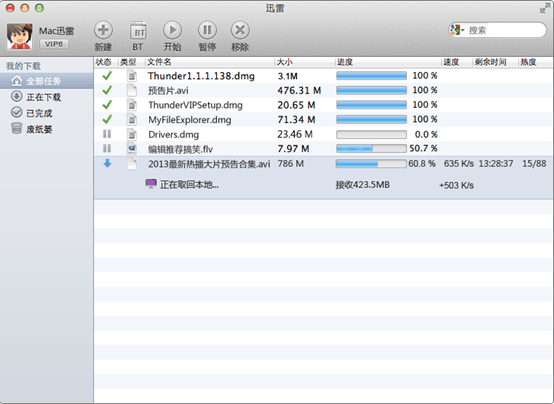Click the file type icon for 预售片.avi
Screen dimensions: 554x404
(132, 90)
